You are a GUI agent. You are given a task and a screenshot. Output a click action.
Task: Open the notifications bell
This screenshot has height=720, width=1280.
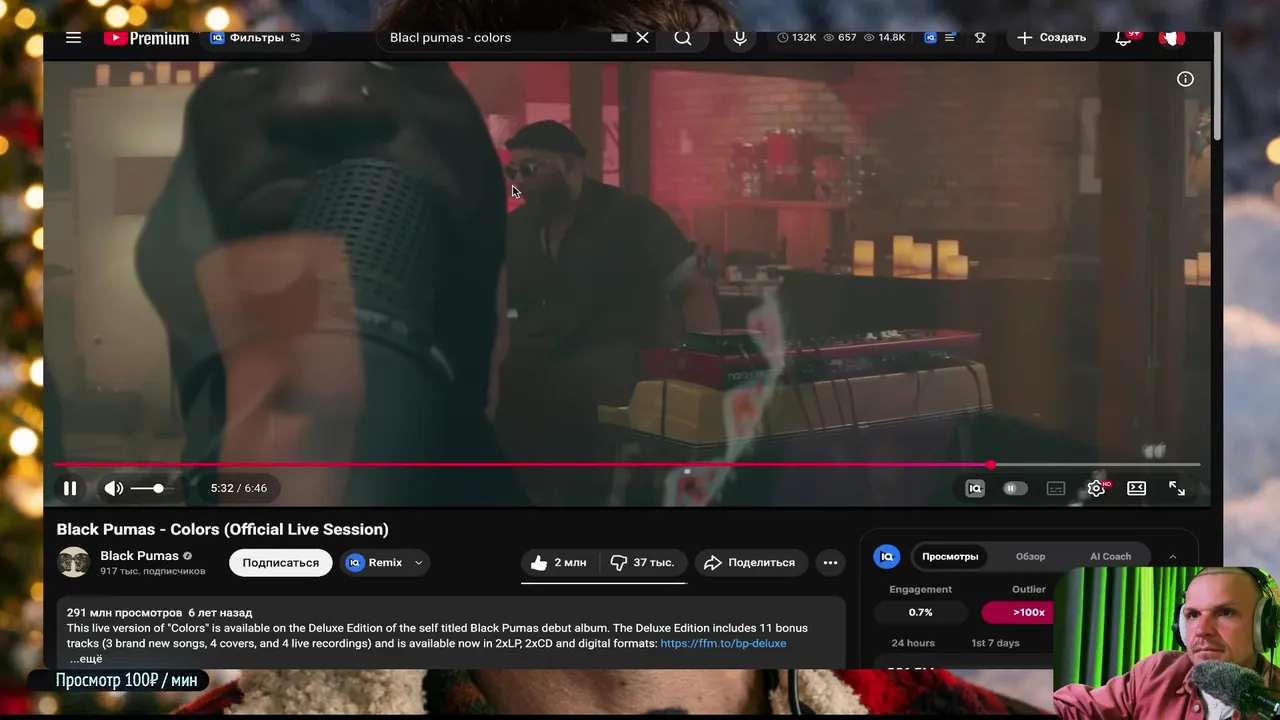pos(1123,37)
